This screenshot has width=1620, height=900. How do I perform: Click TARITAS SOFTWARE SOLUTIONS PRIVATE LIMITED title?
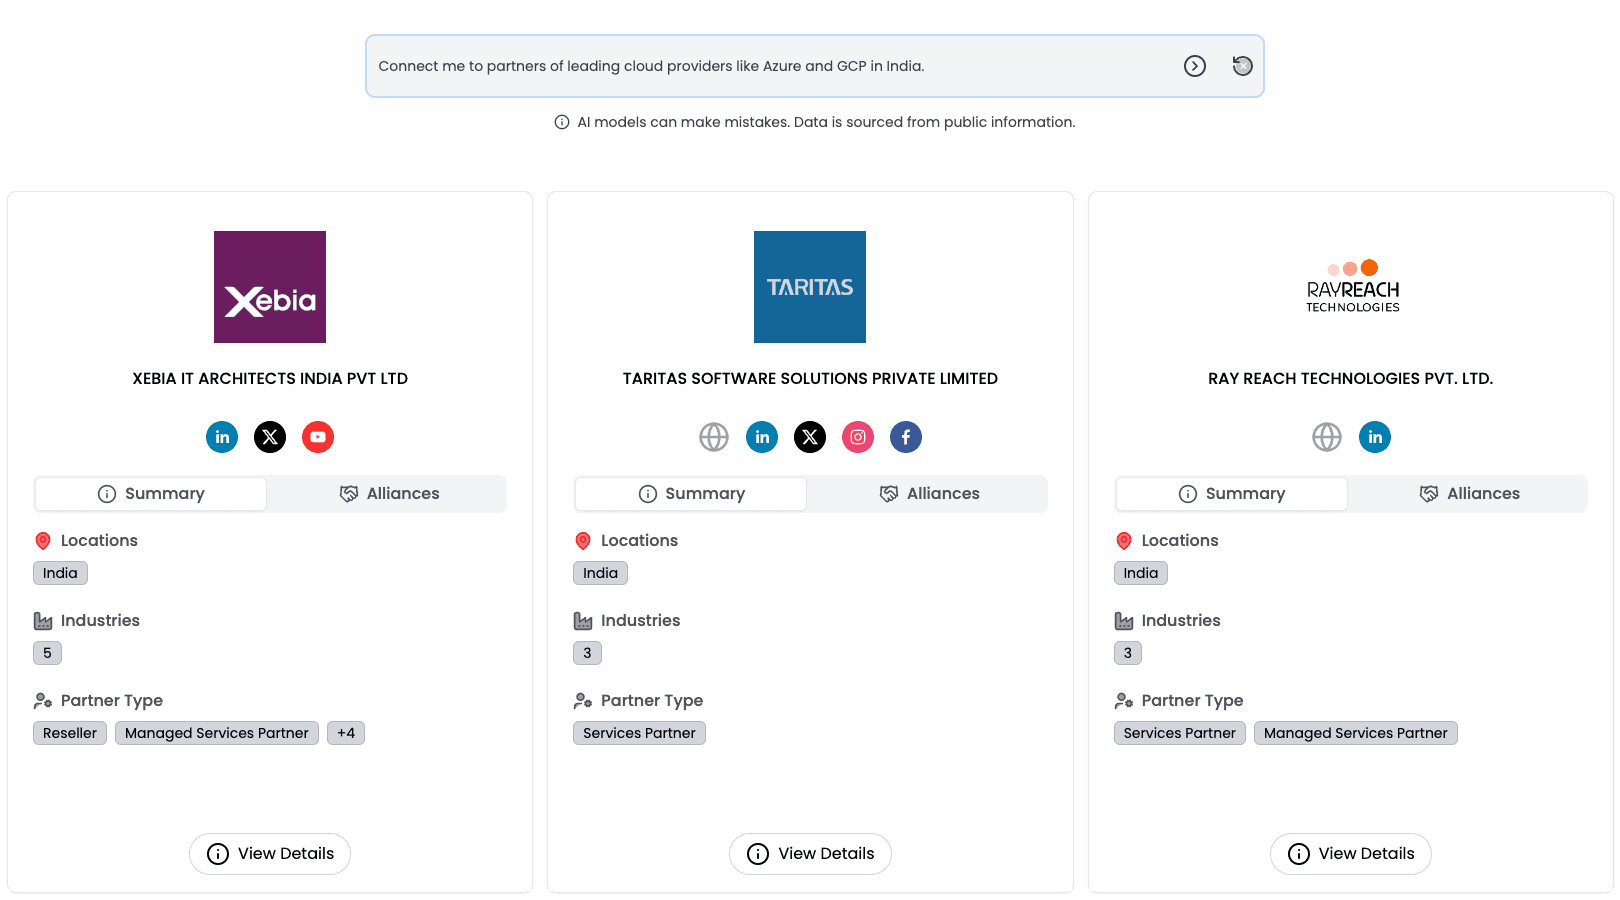point(810,379)
